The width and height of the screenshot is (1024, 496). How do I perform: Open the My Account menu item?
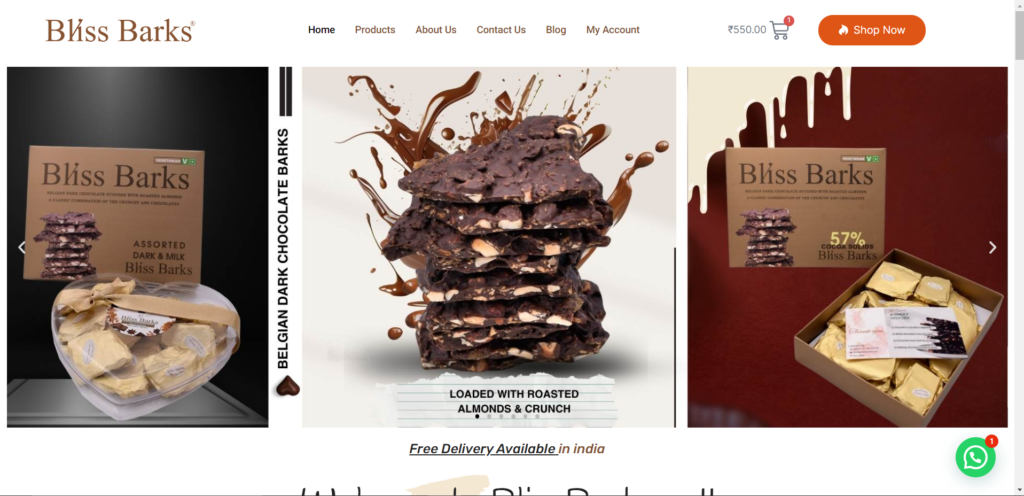pyautogui.click(x=613, y=30)
